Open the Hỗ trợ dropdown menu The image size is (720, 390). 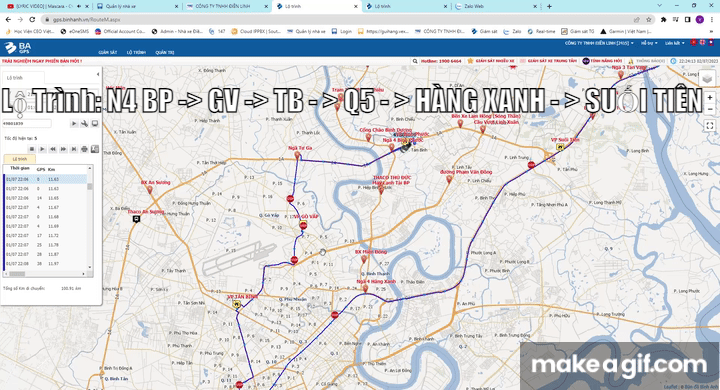tap(649, 43)
